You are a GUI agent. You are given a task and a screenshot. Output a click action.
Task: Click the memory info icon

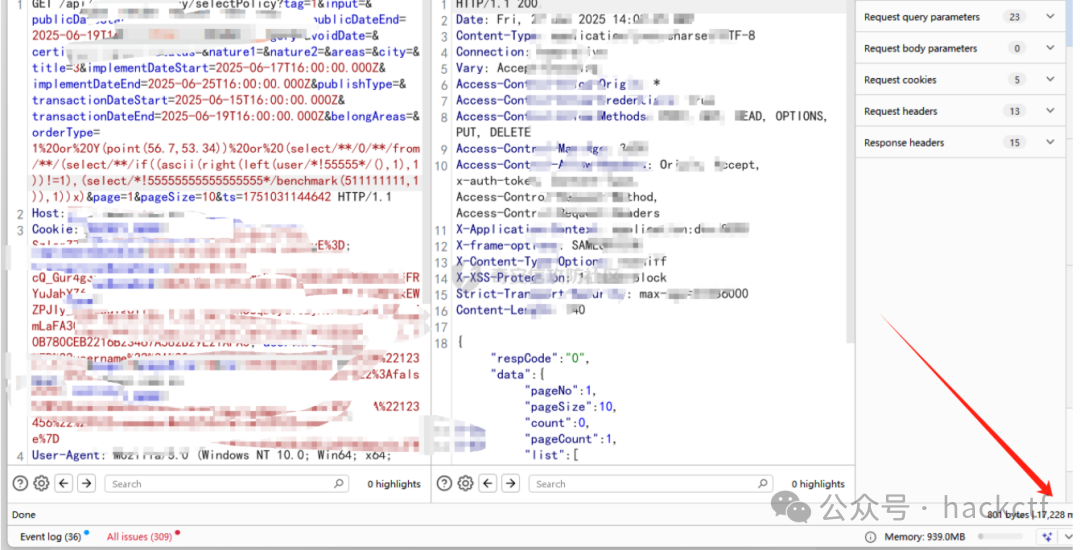[x=871, y=537]
